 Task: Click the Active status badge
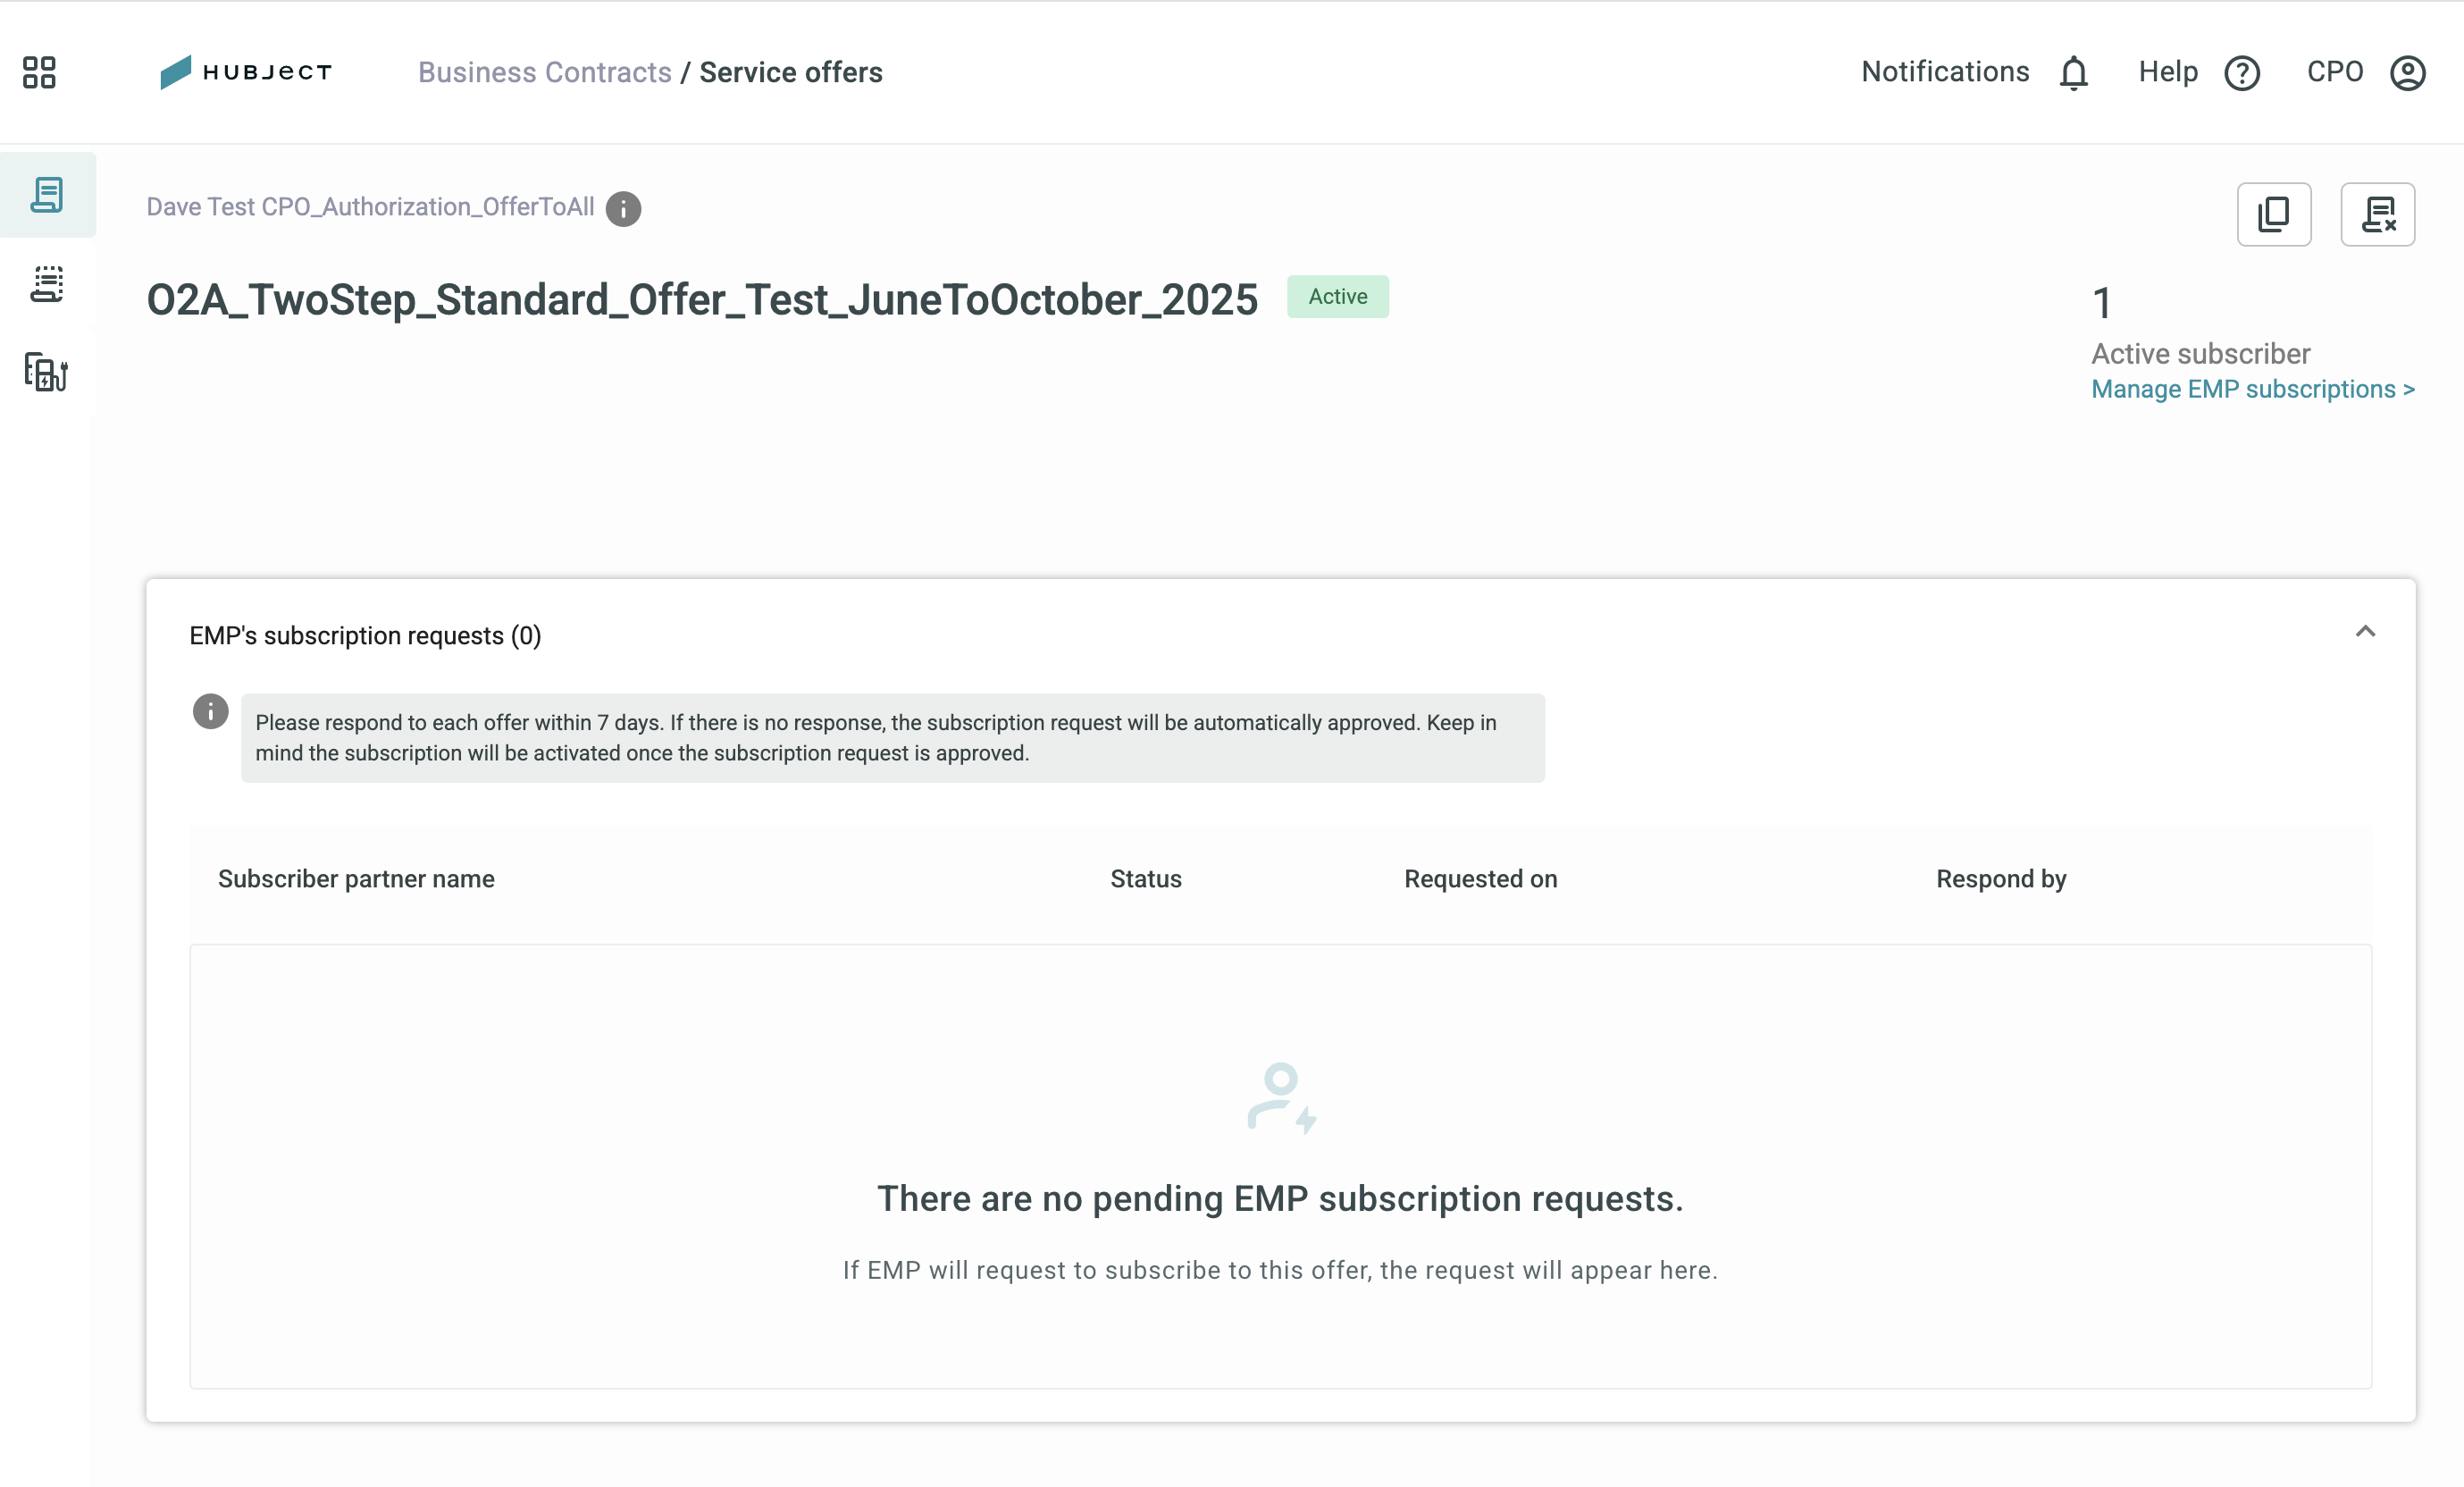click(x=1338, y=297)
